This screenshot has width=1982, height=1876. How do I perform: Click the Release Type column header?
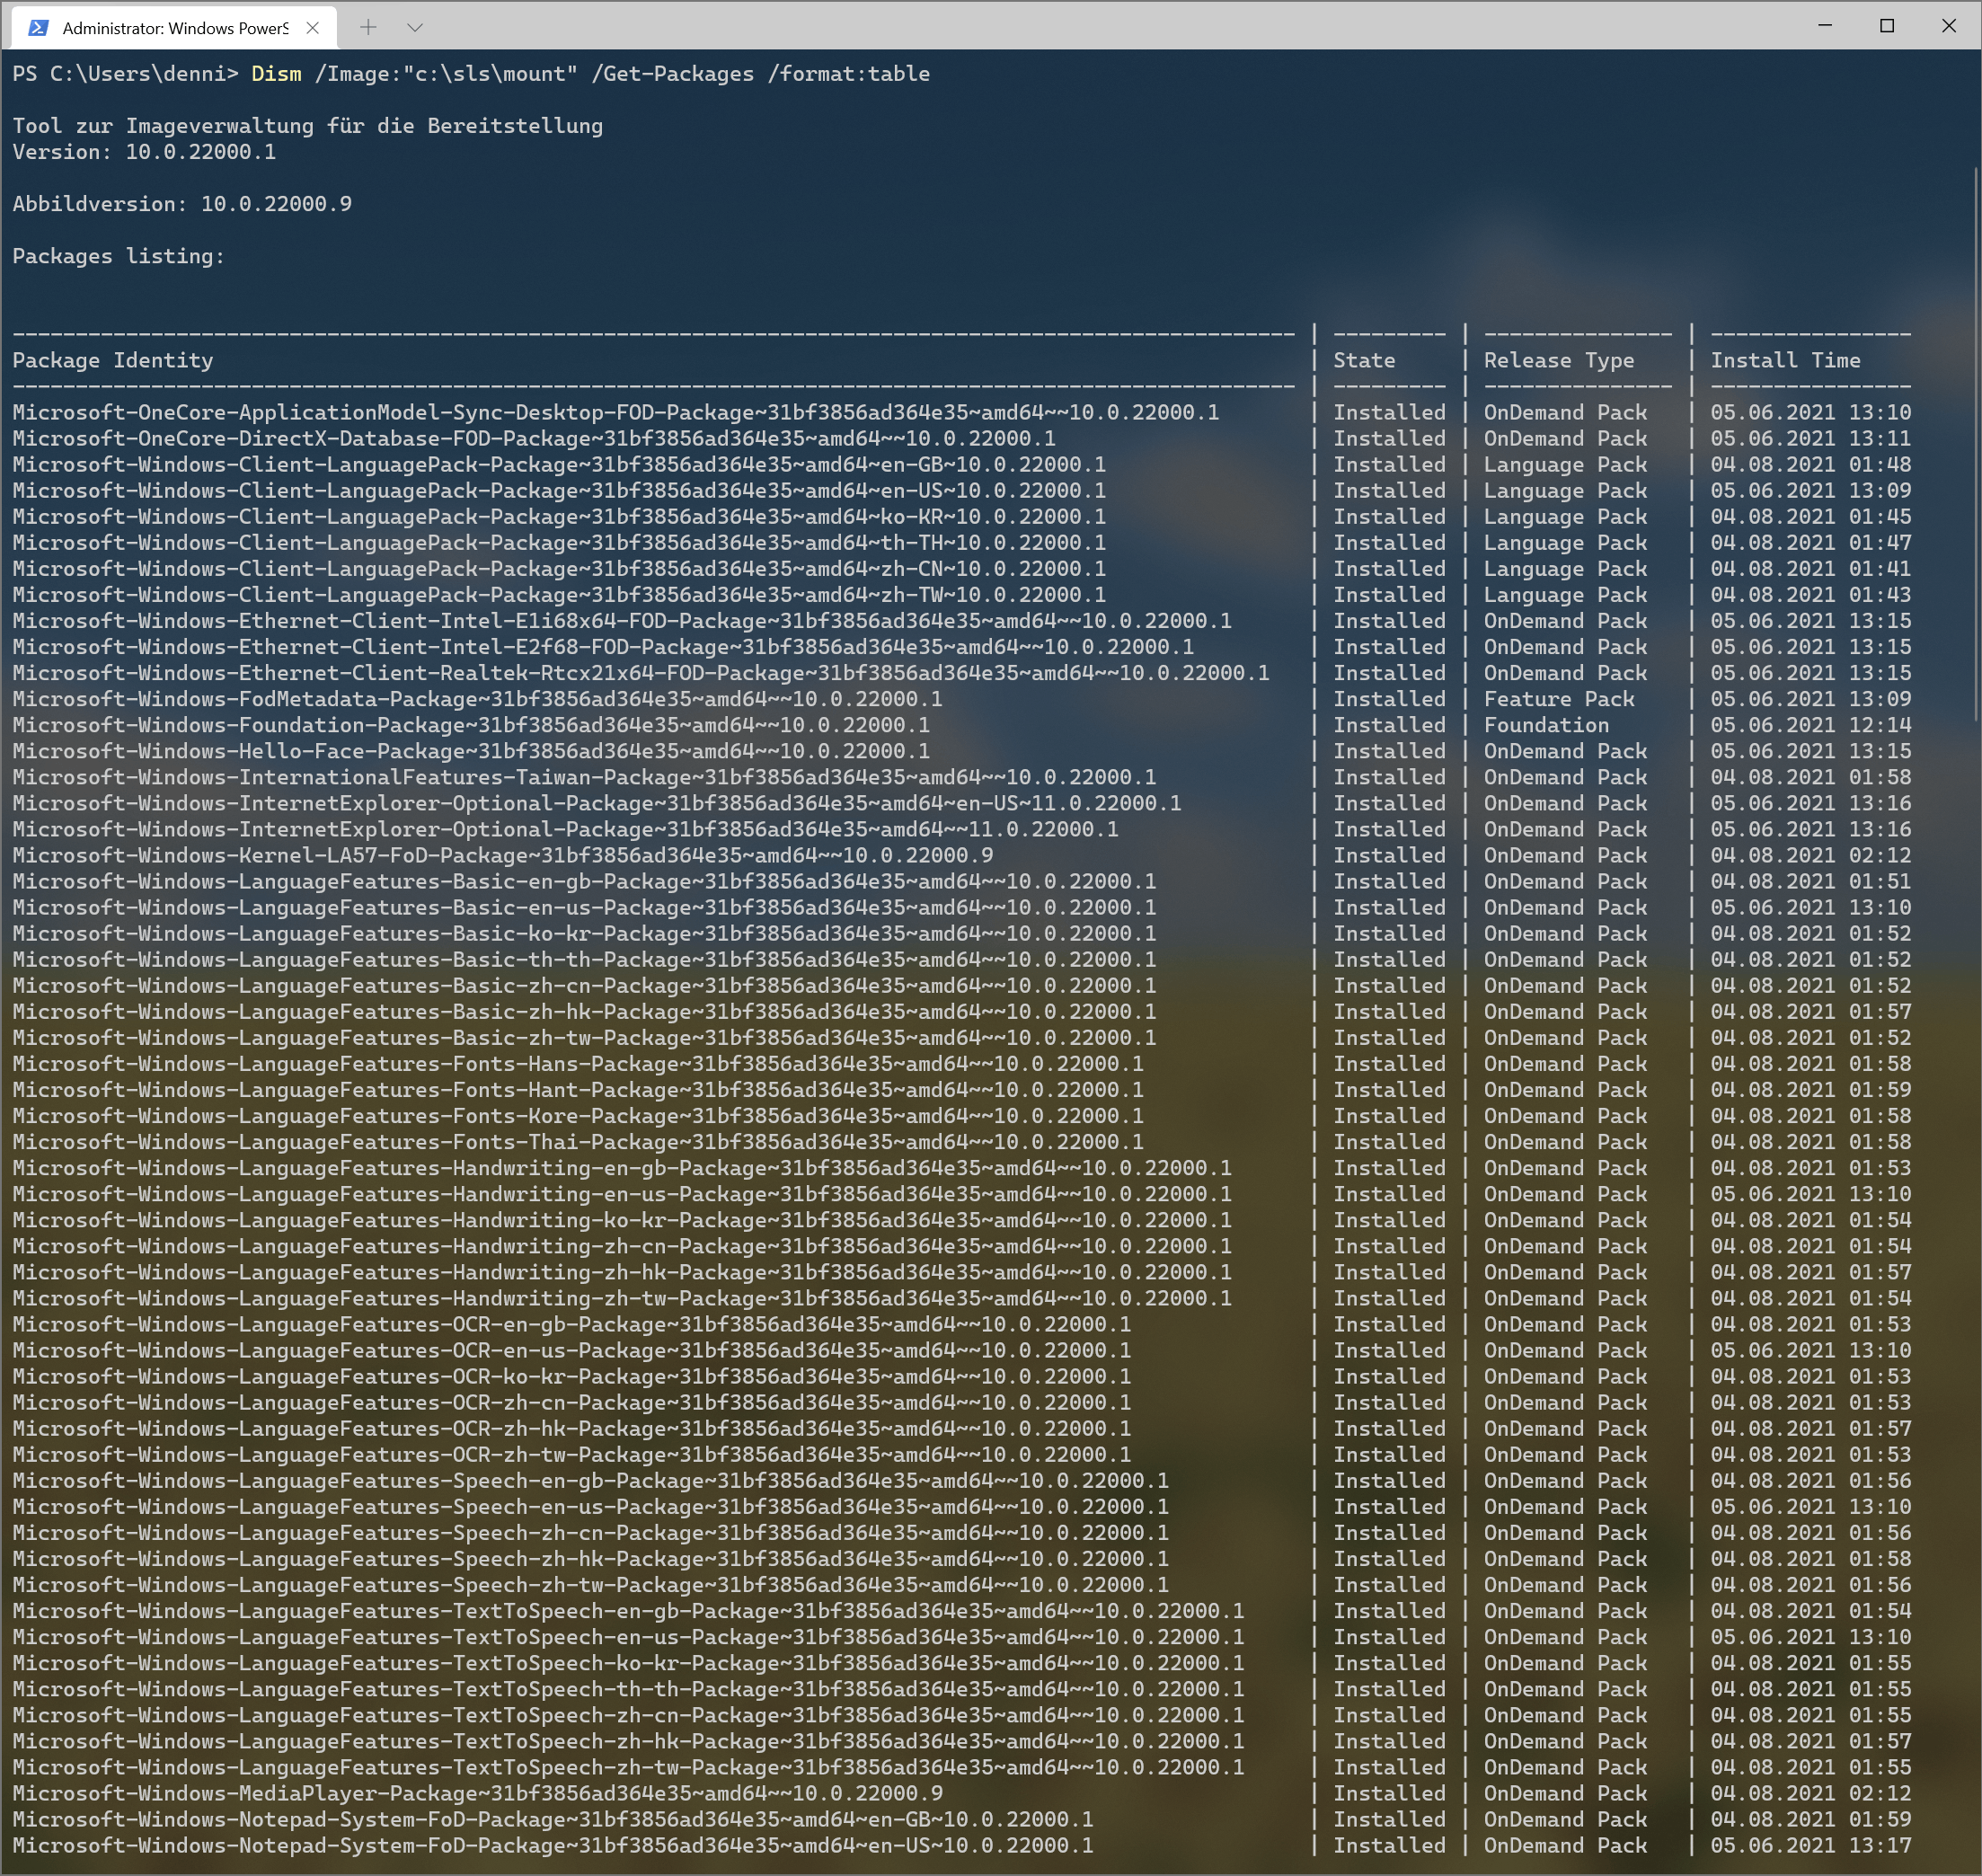tap(1558, 360)
